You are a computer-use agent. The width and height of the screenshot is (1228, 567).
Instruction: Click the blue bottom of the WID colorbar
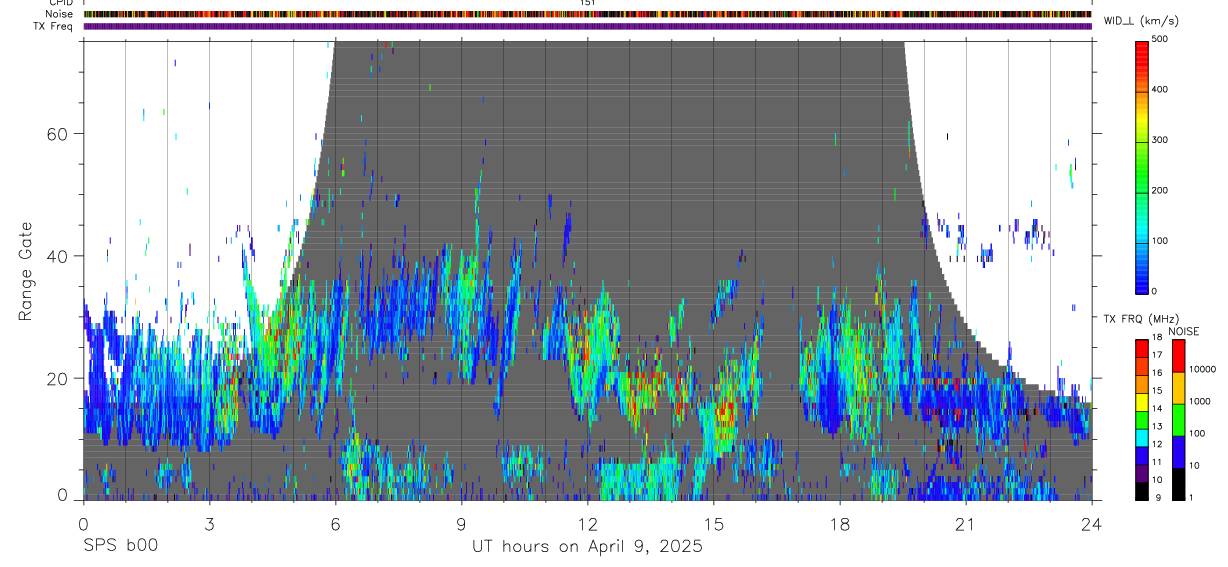coord(1141,280)
